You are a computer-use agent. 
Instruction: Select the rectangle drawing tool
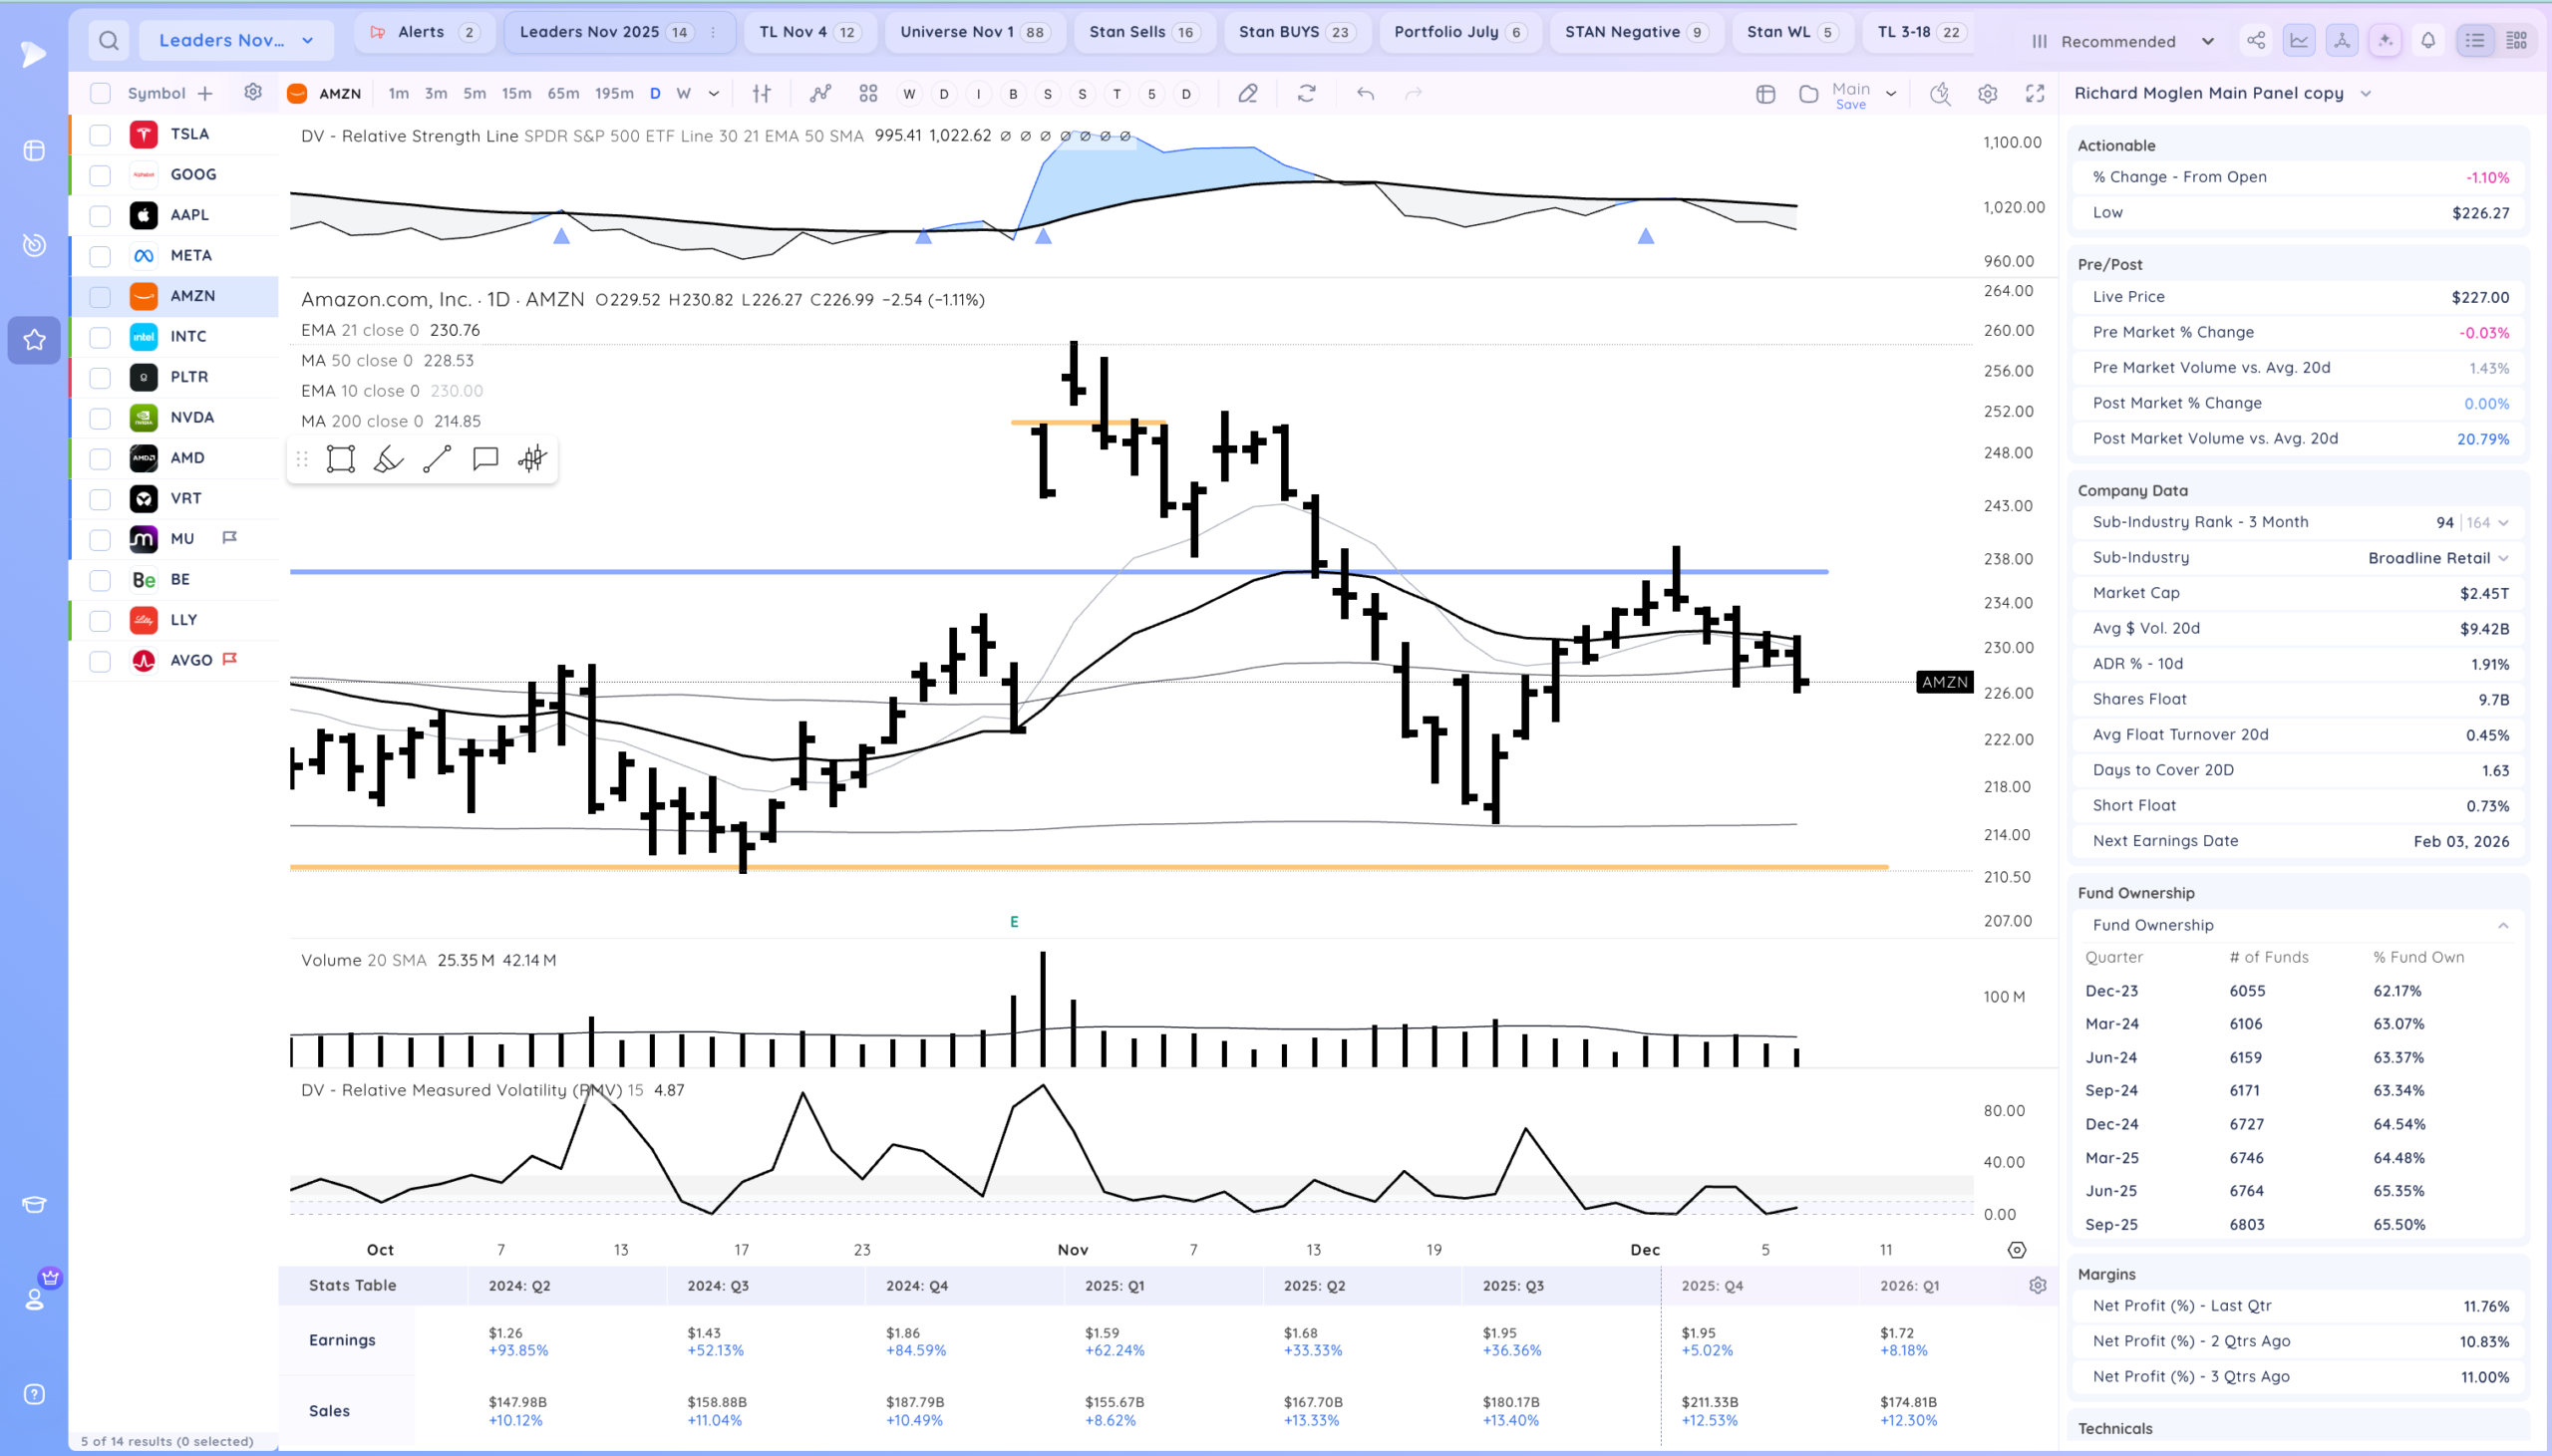pos(340,459)
